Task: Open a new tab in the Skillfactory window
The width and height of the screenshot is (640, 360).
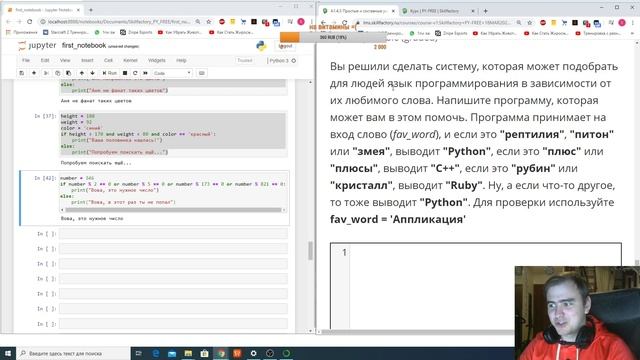Action: pos(485,11)
